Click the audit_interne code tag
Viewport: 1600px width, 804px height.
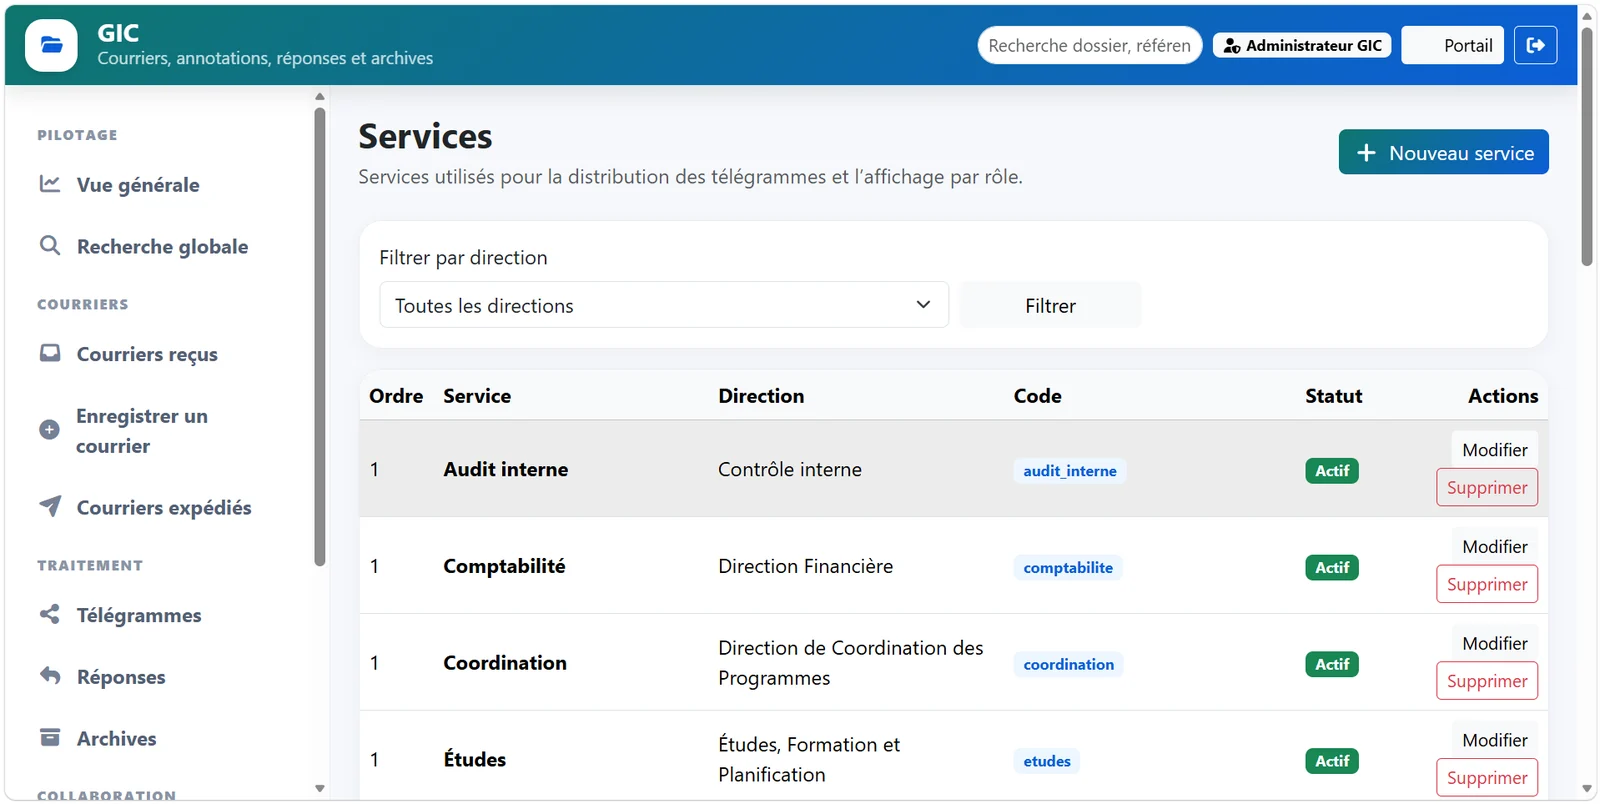tap(1069, 471)
